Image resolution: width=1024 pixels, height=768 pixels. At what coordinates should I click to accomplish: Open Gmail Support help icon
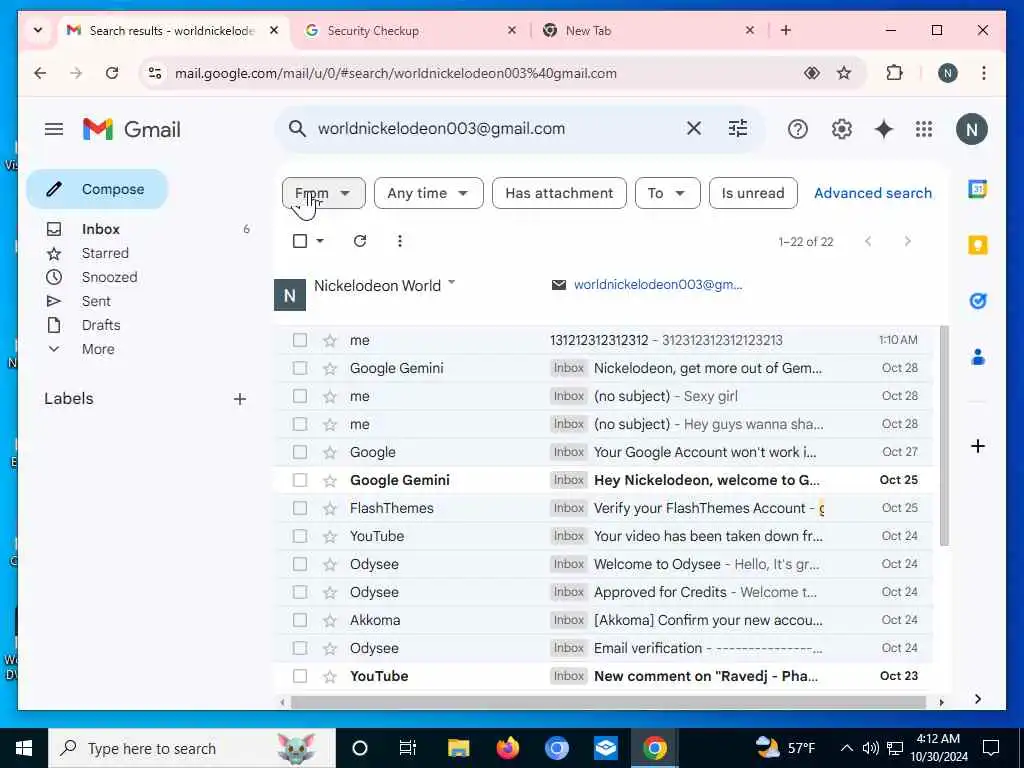coord(797,129)
